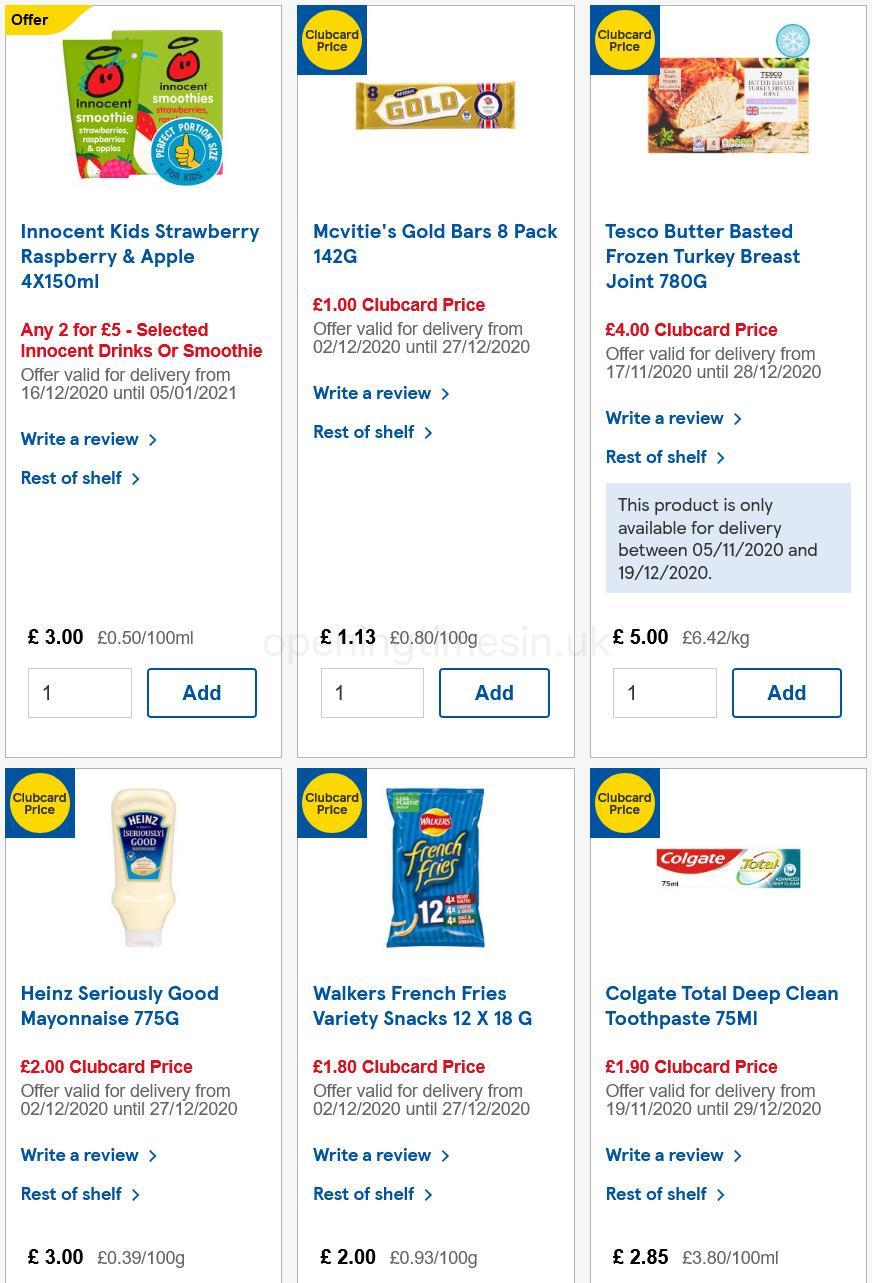
Task: Open Write a review for Innocent Kids smoothies
Action: (80, 439)
